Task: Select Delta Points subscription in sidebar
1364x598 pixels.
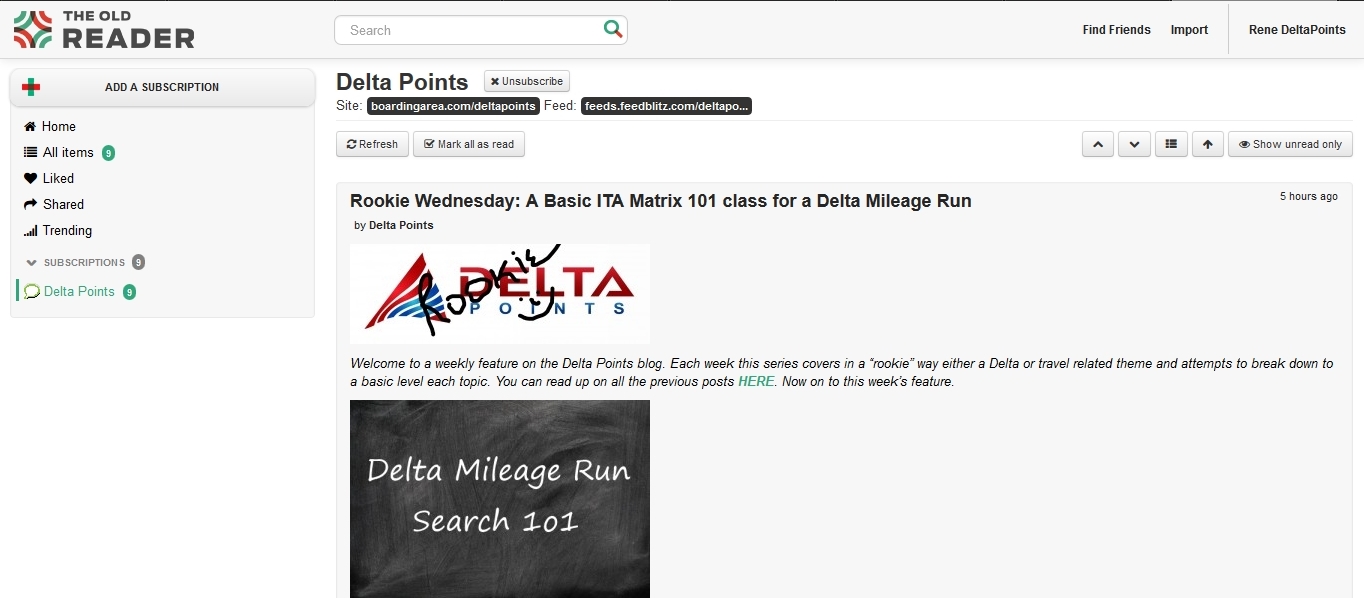Action: click(x=79, y=291)
